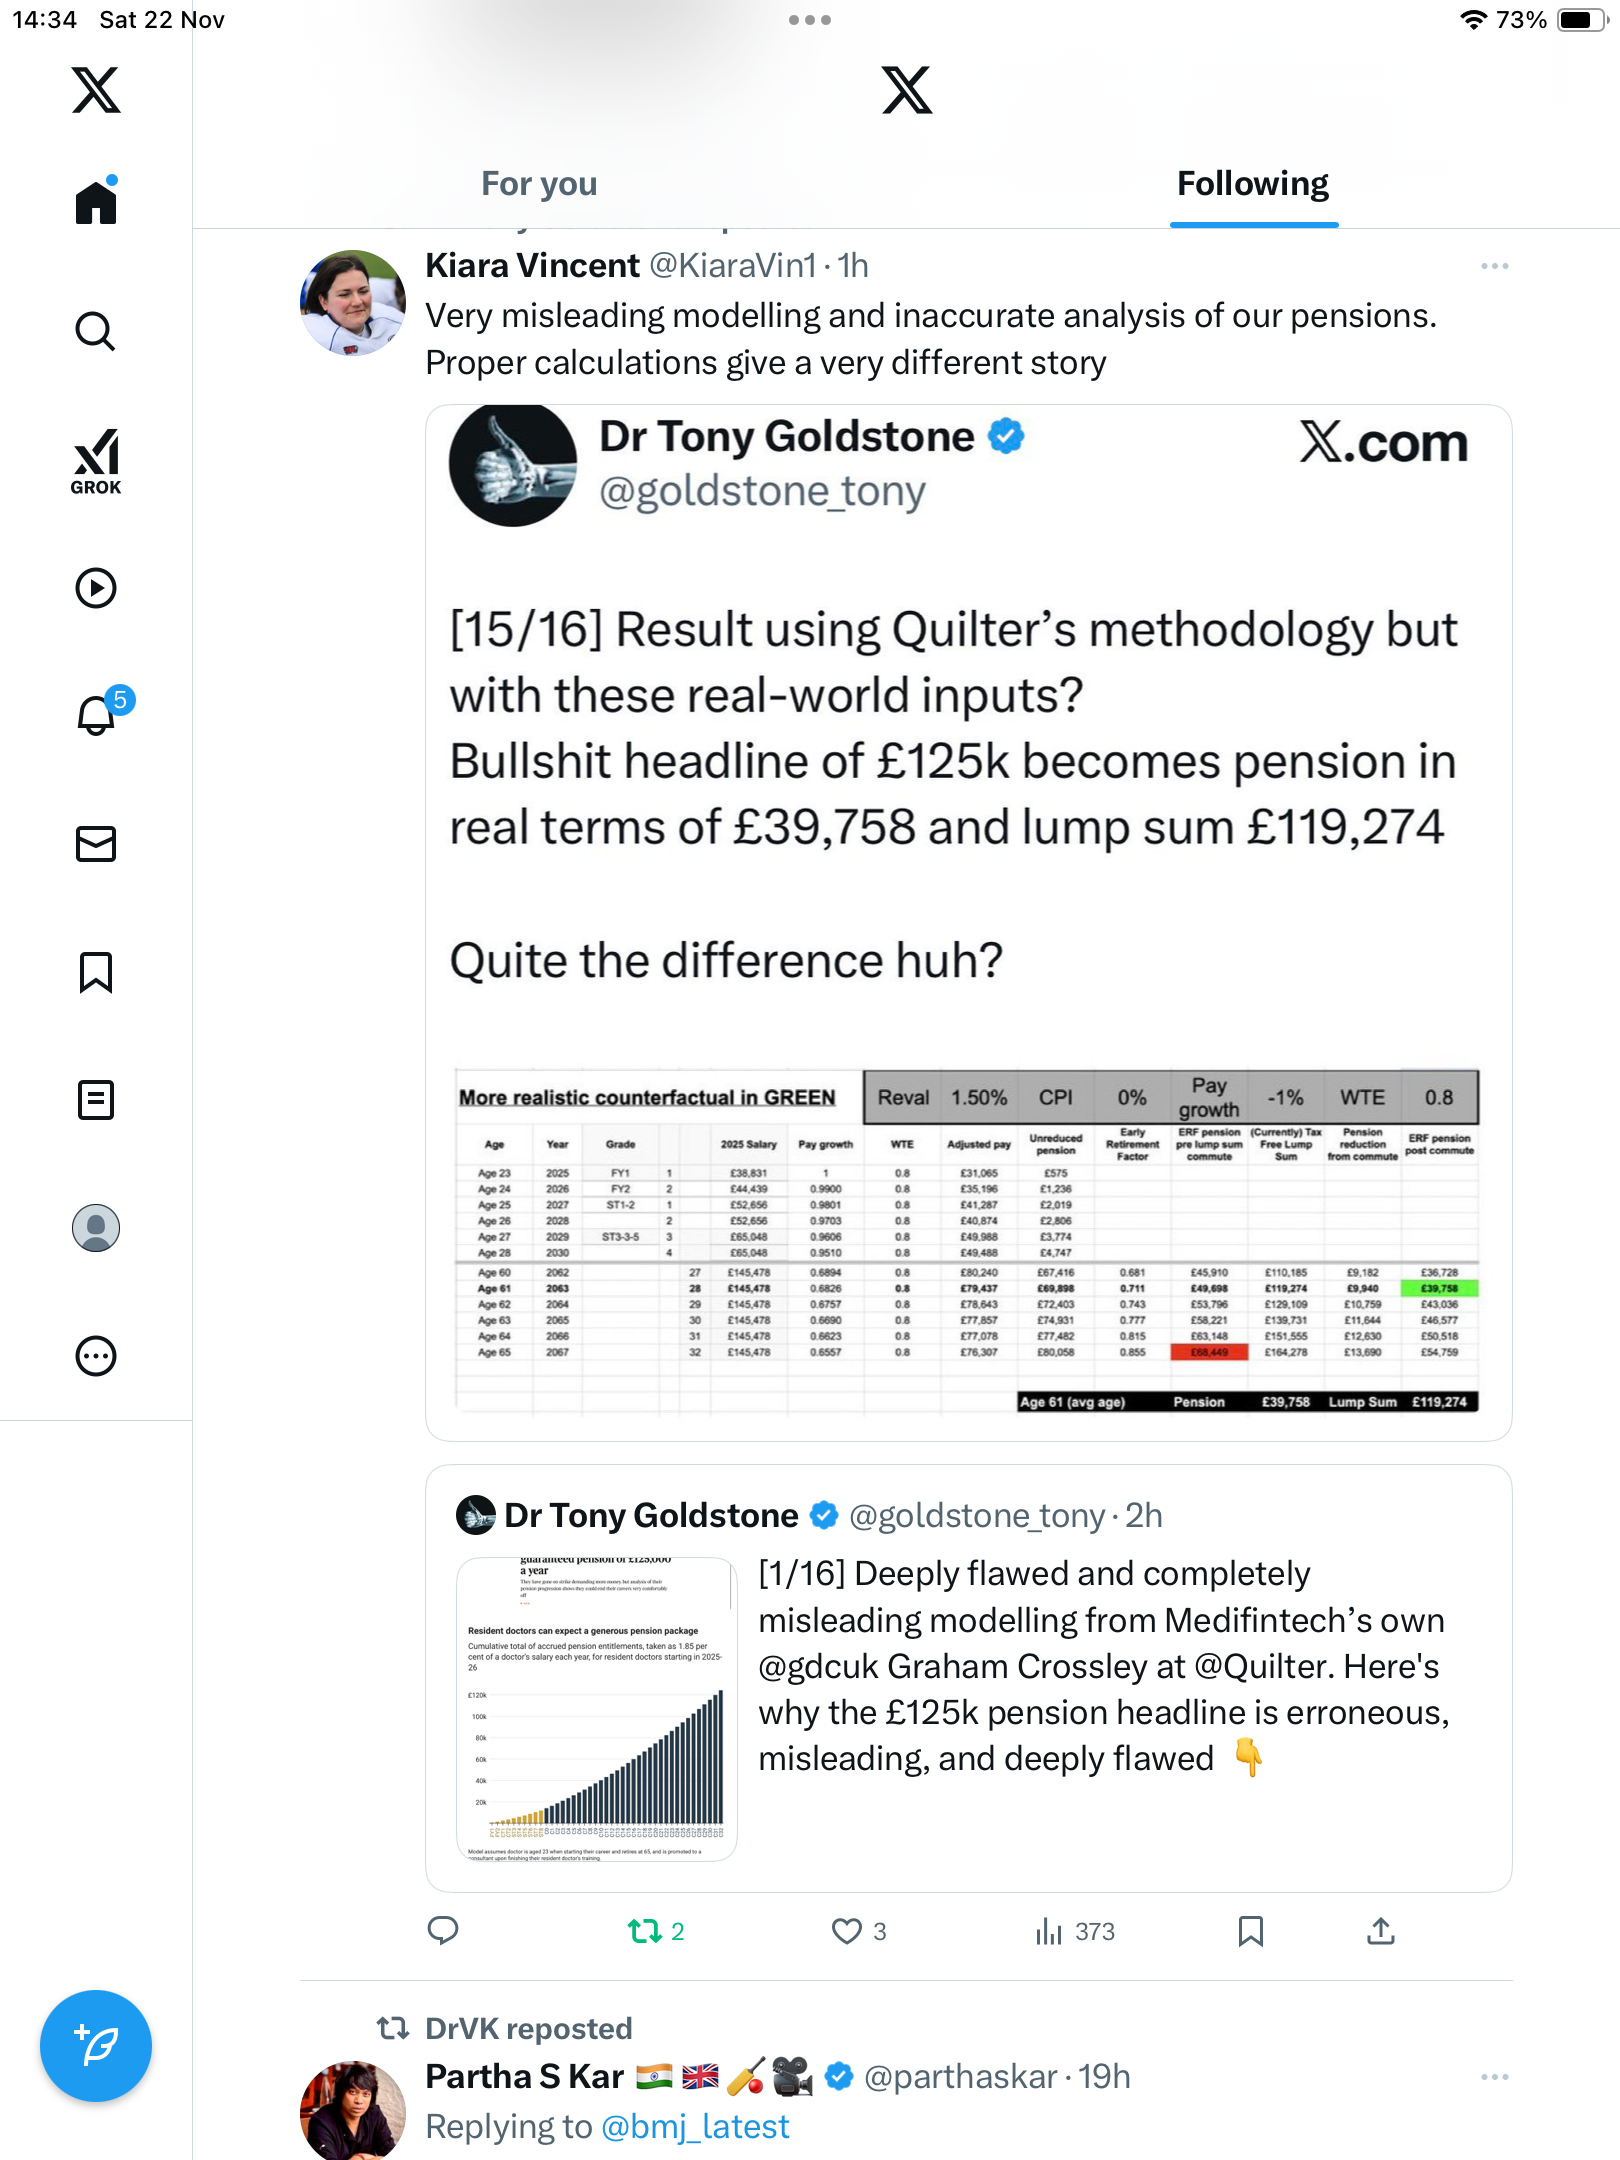This screenshot has width=1620, height=2160.
Task: Open notifications bell with 5 badge
Action: (x=97, y=715)
